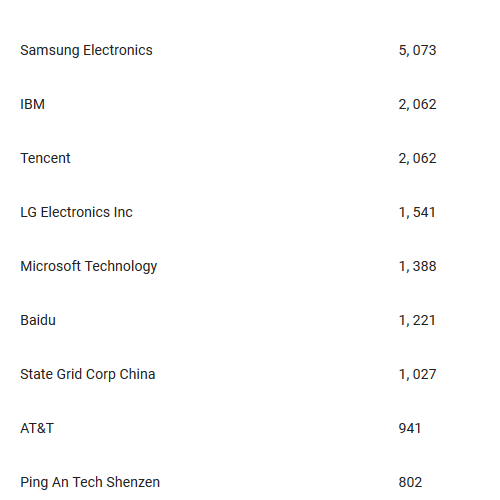
Task: Click the AT&T company name
Action: point(37,428)
